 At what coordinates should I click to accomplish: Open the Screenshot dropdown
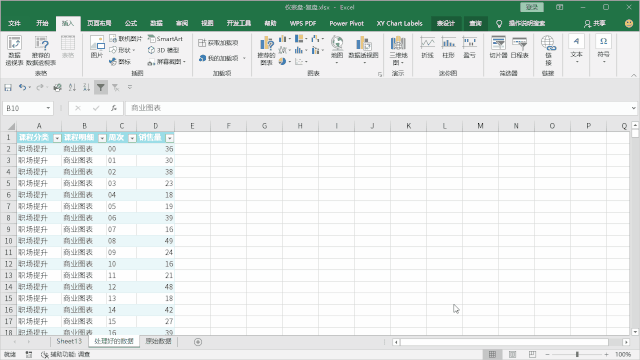click(167, 62)
